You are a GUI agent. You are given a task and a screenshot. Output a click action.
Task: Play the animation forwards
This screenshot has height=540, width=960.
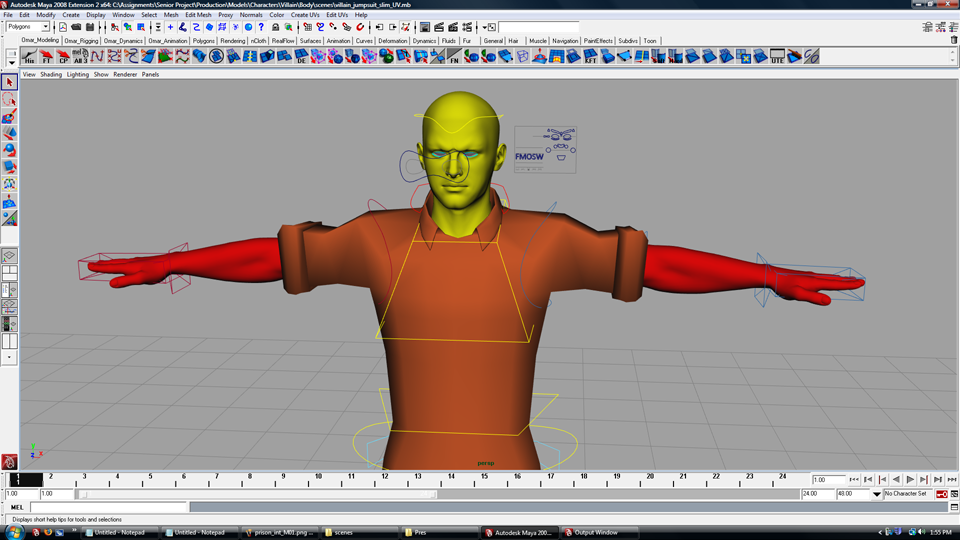[x=910, y=479]
